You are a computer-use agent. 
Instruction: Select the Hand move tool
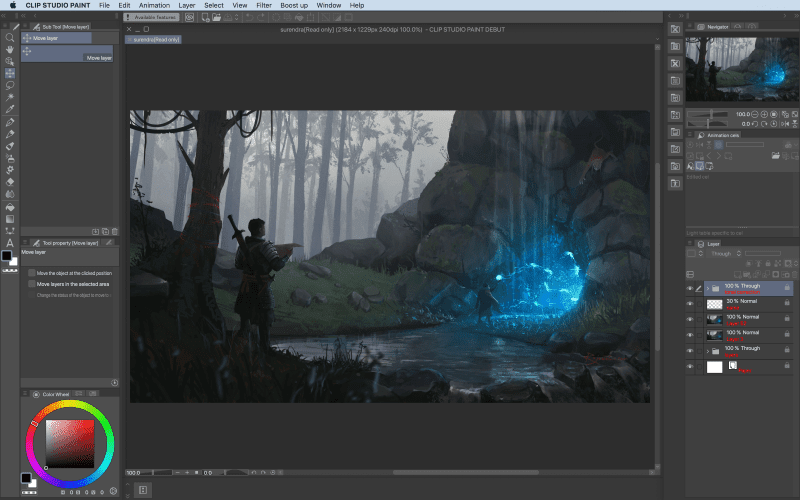click(9, 49)
